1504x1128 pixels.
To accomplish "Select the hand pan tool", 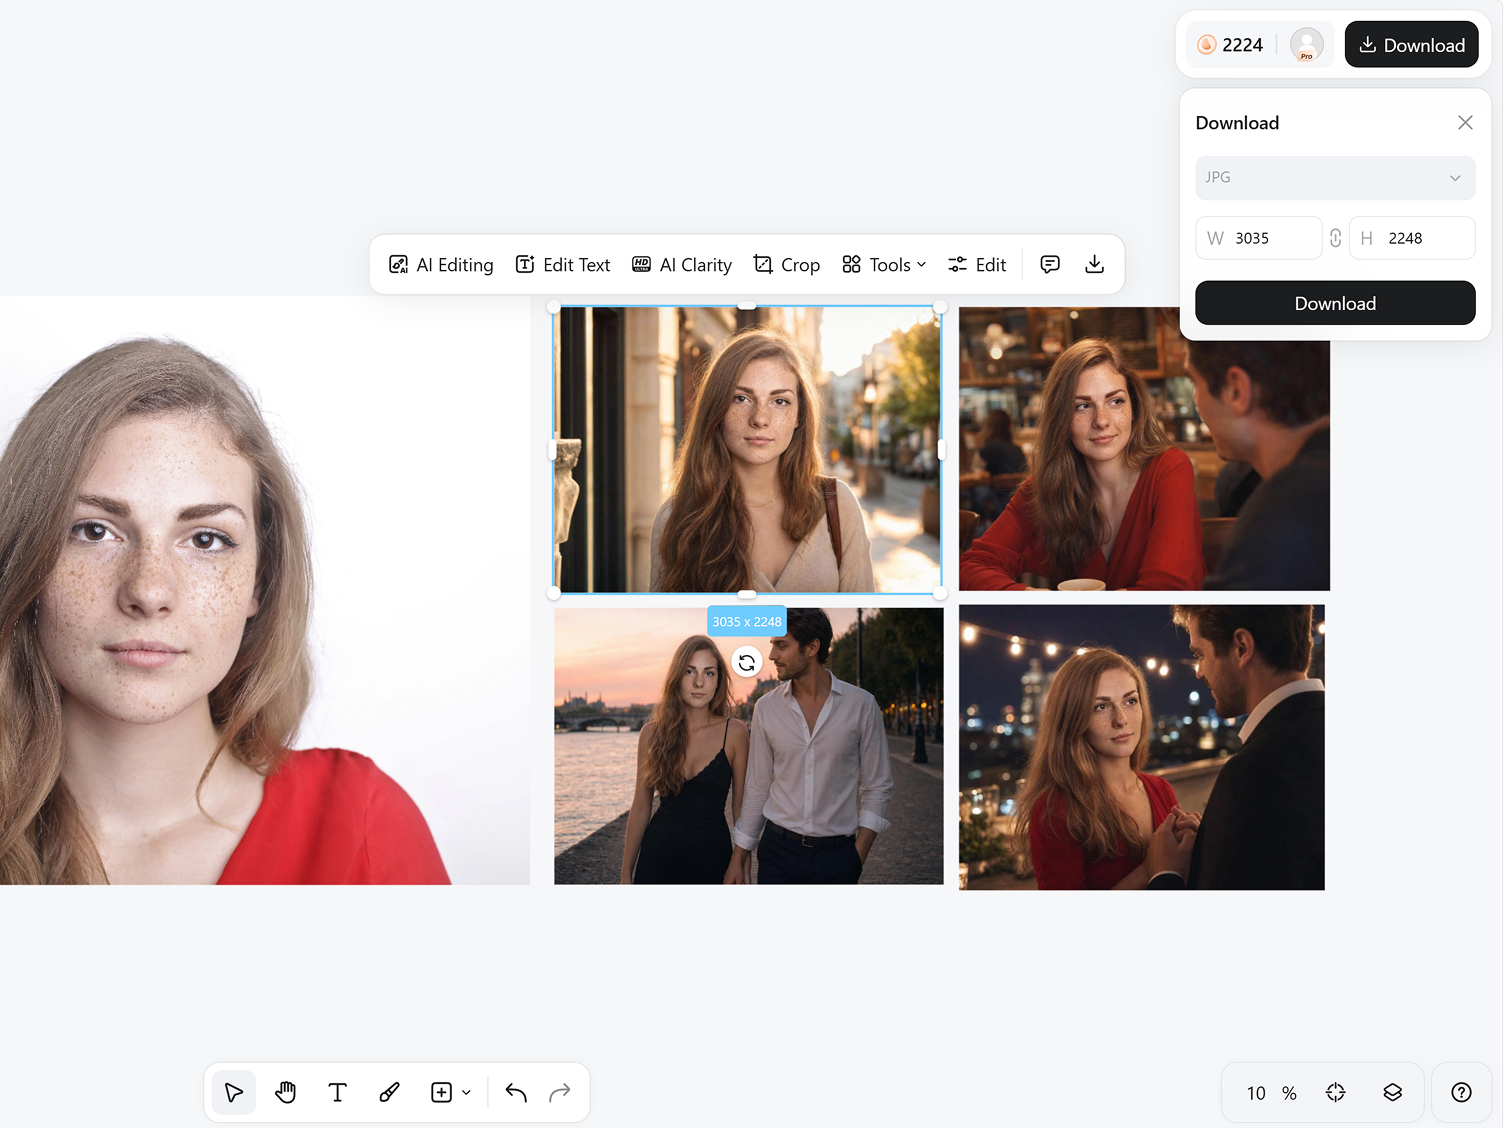I will [286, 1092].
